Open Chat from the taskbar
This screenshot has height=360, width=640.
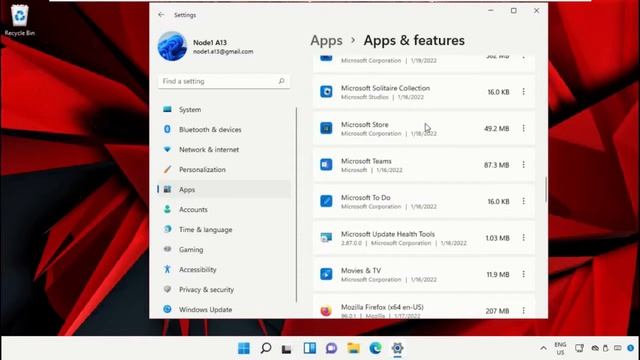(x=331, y=348)
